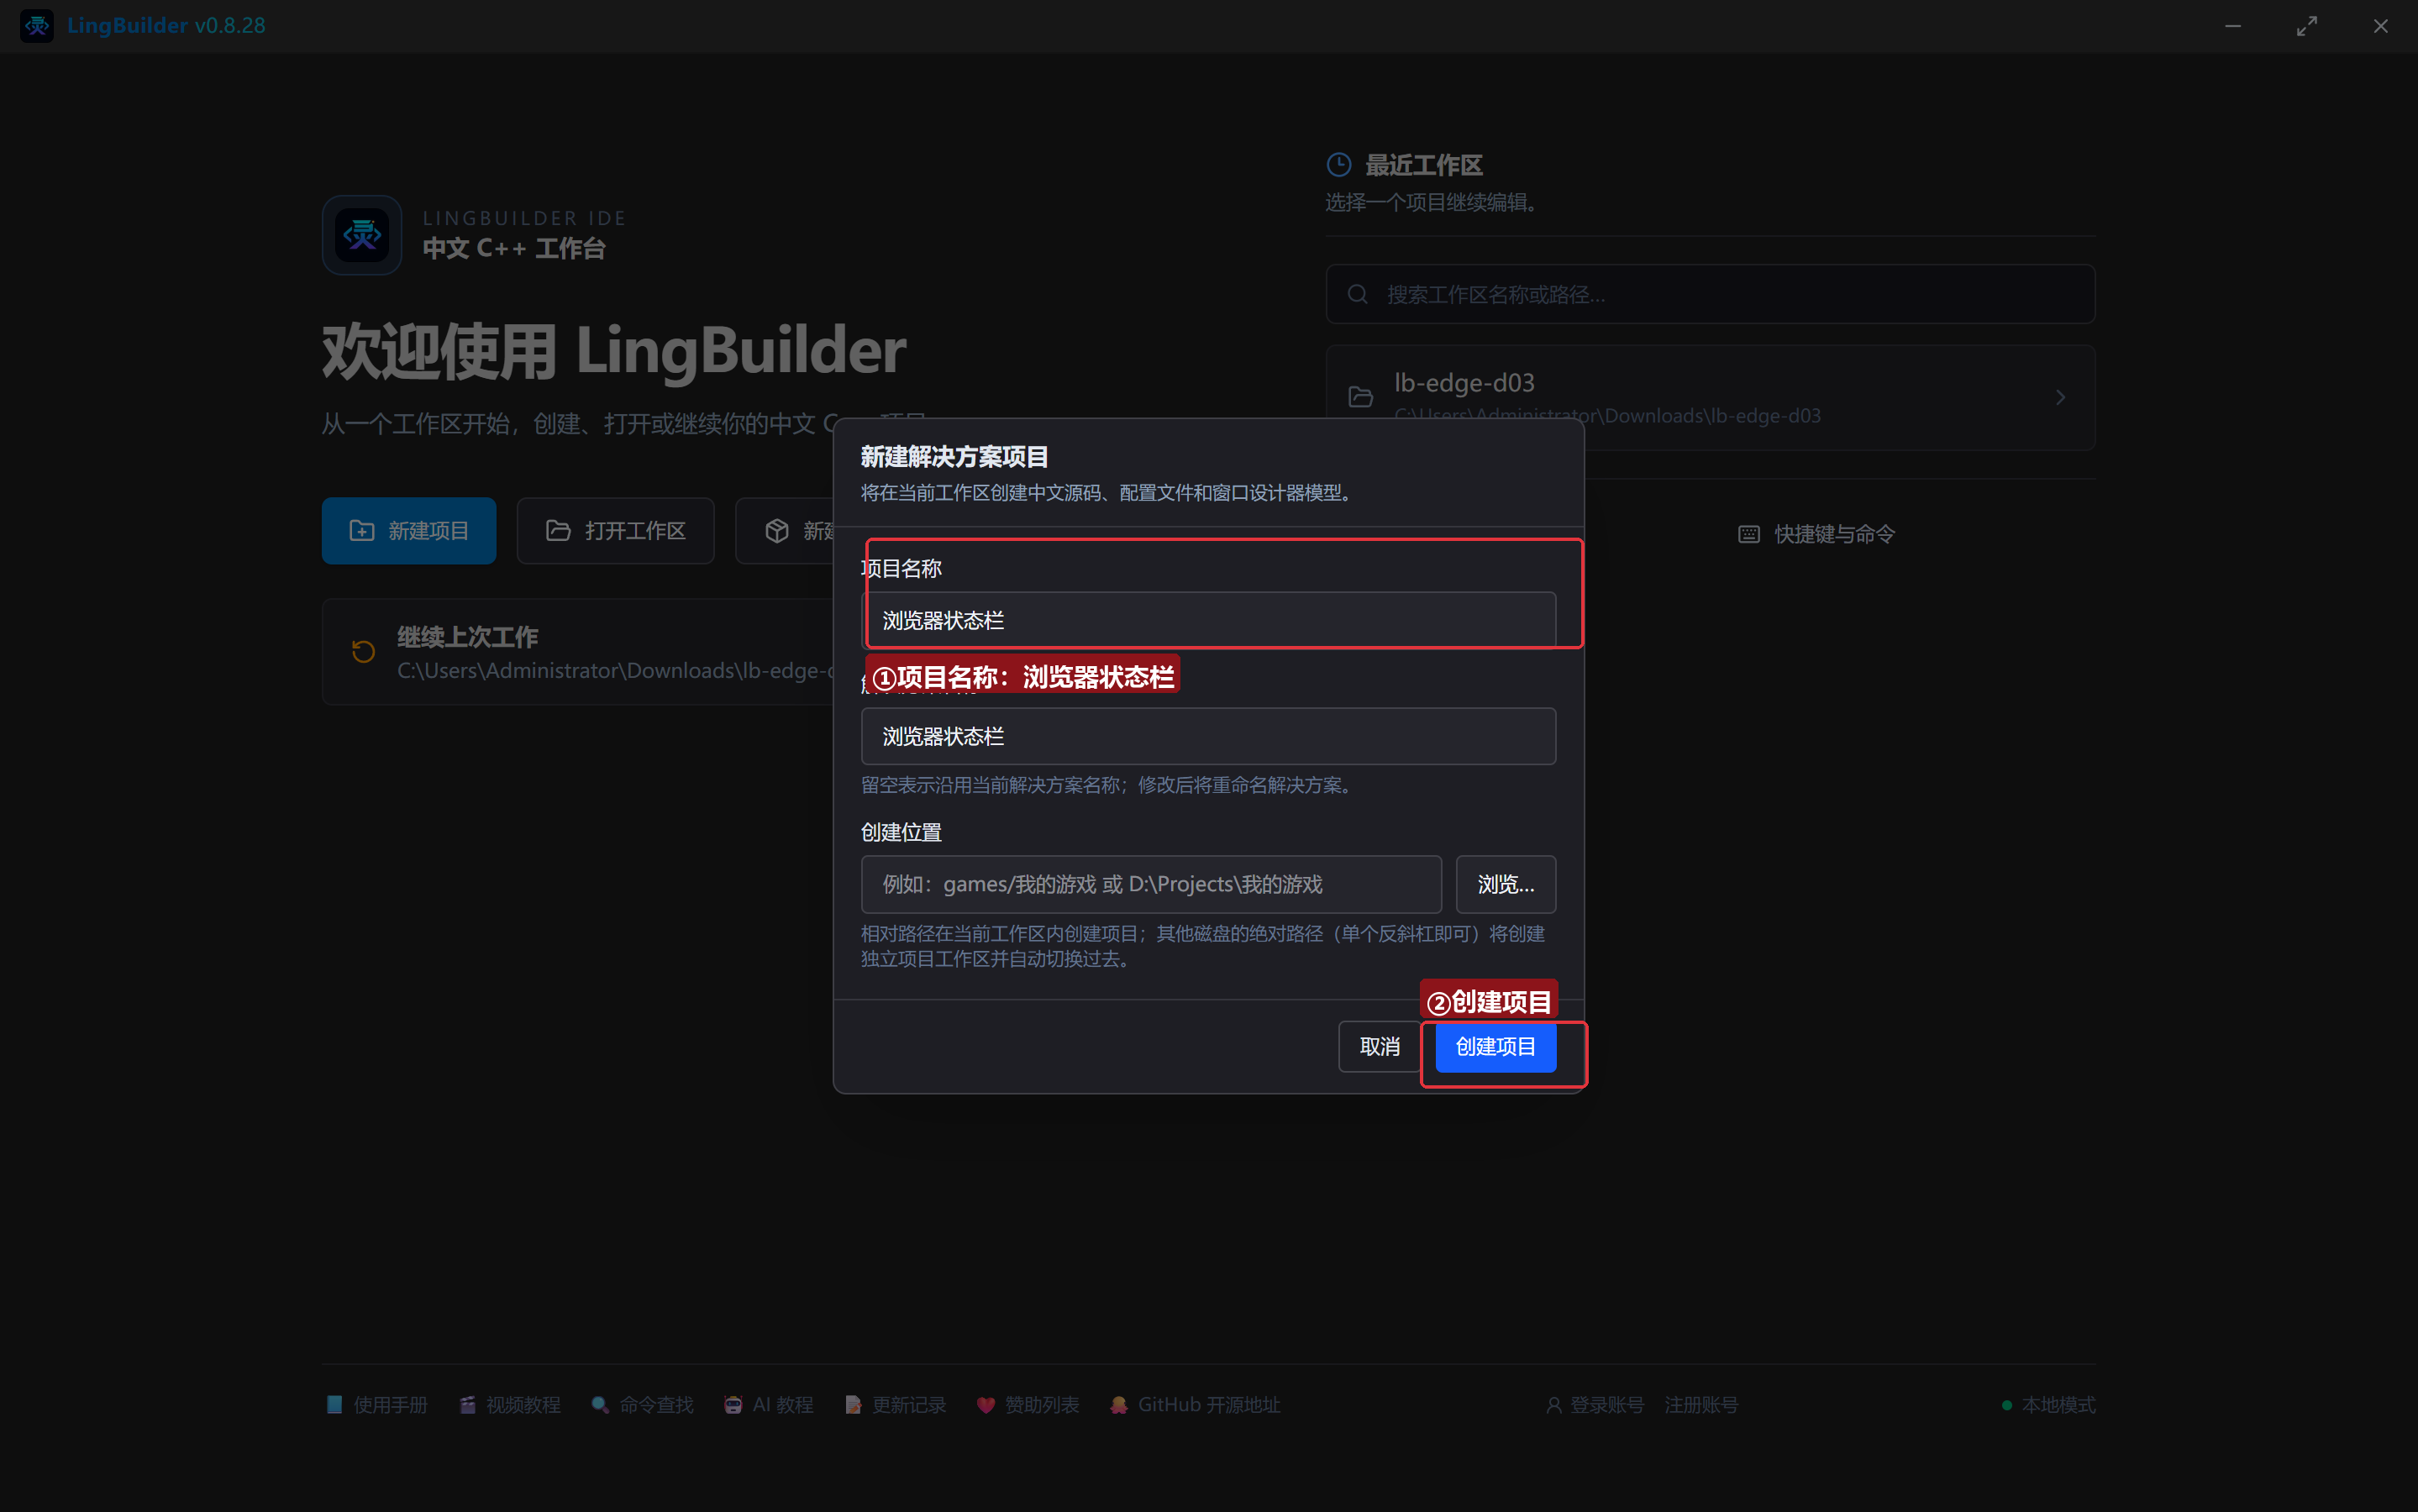Viewport: 2418px width, 1512px height.
Task: Focus the 搜索工作区名称或路径 search box
Action: pos(1710,294)
